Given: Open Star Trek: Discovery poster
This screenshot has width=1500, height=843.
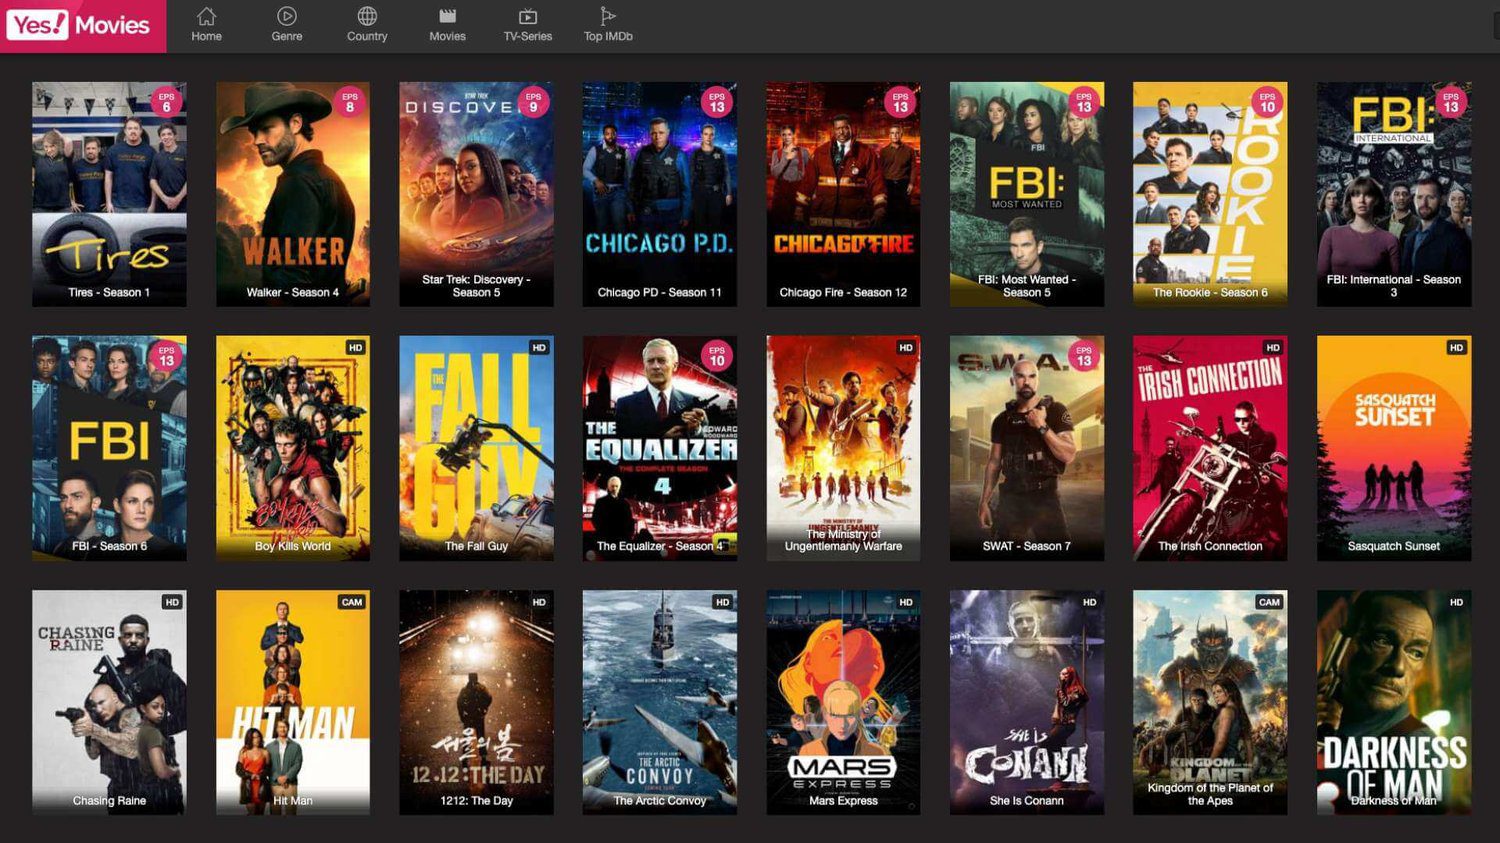Looking at the screenshot, I should tap(476, 194).
